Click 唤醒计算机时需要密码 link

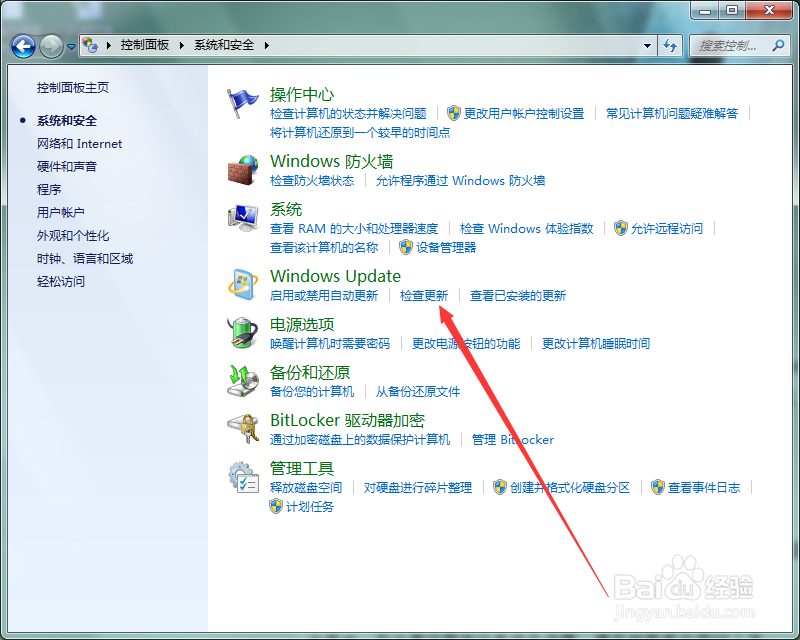tap(330, 344)
